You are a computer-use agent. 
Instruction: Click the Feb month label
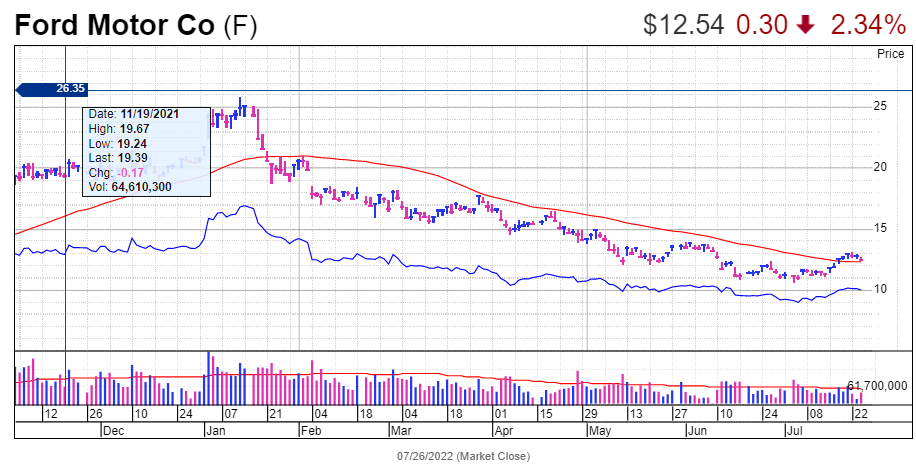click(x=310, y=432)
